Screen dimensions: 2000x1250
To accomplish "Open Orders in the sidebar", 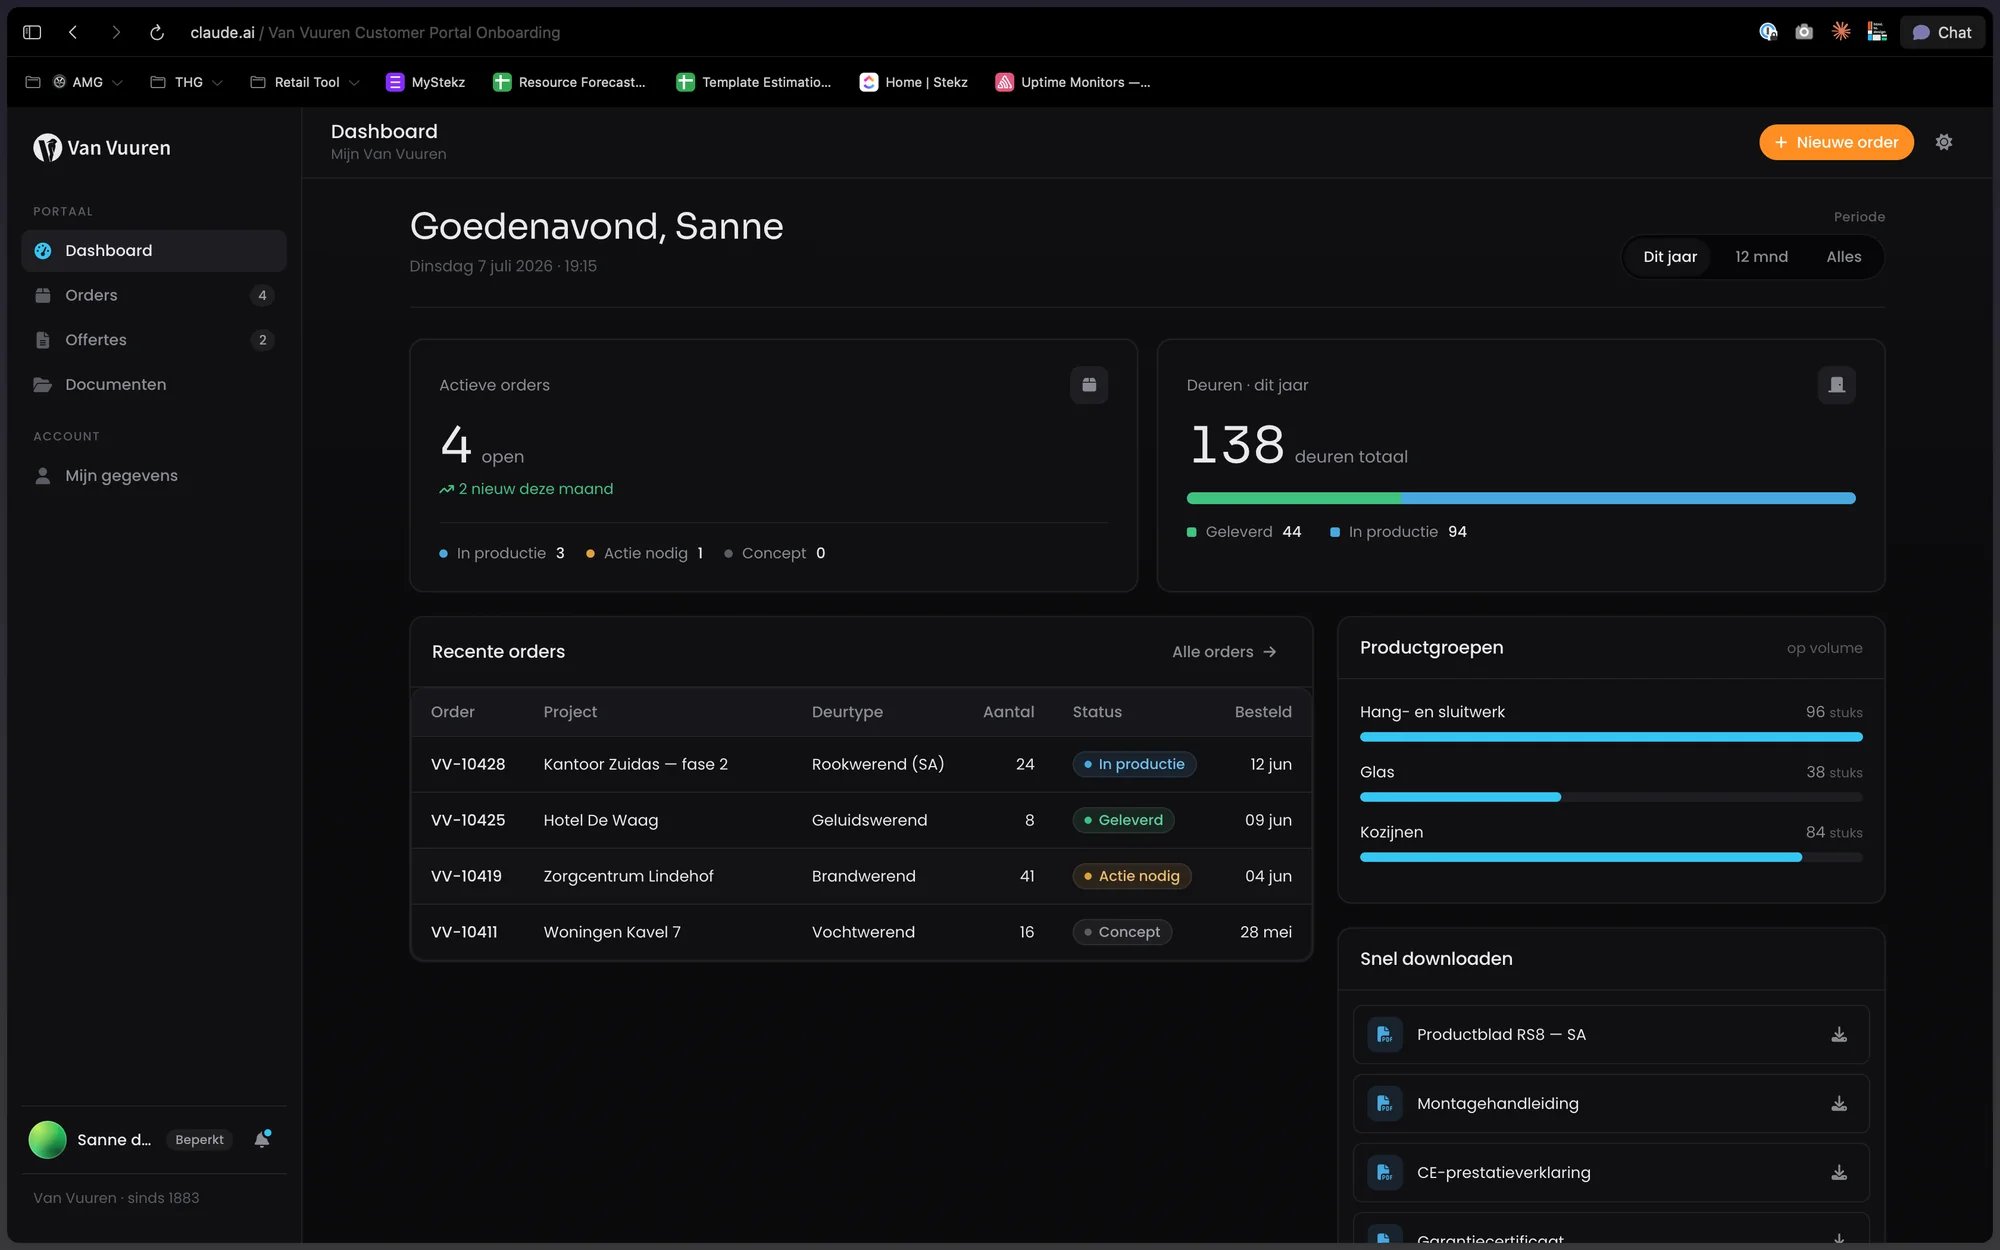I will point(154,295).
